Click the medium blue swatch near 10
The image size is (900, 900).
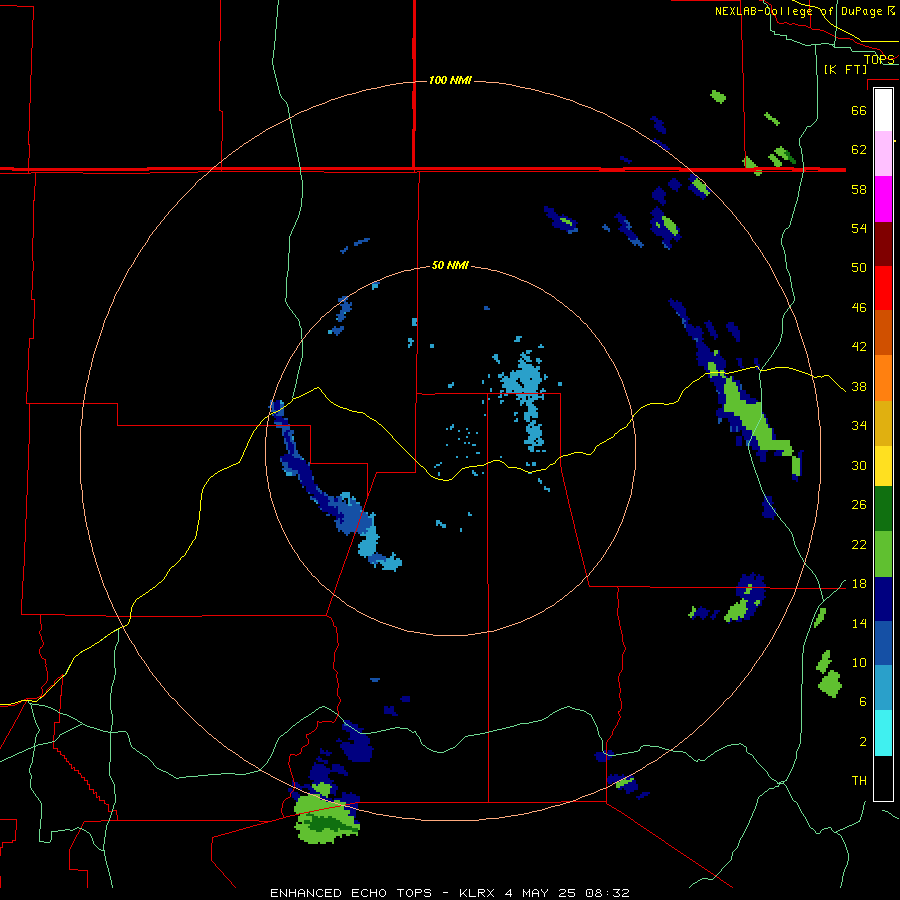883,643
